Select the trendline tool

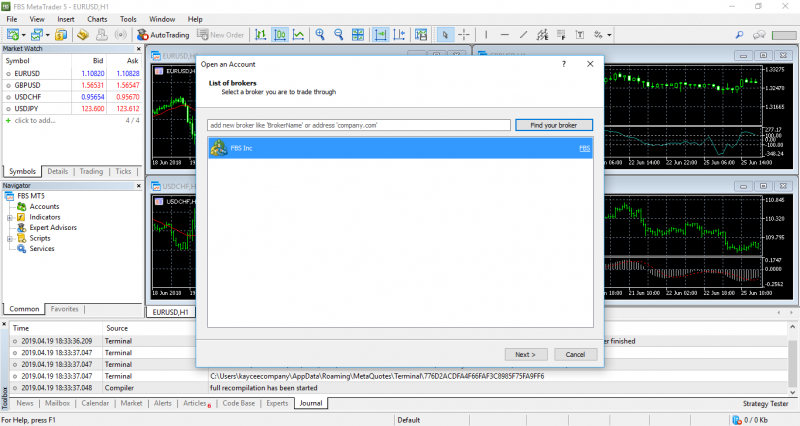click(523, 35)
